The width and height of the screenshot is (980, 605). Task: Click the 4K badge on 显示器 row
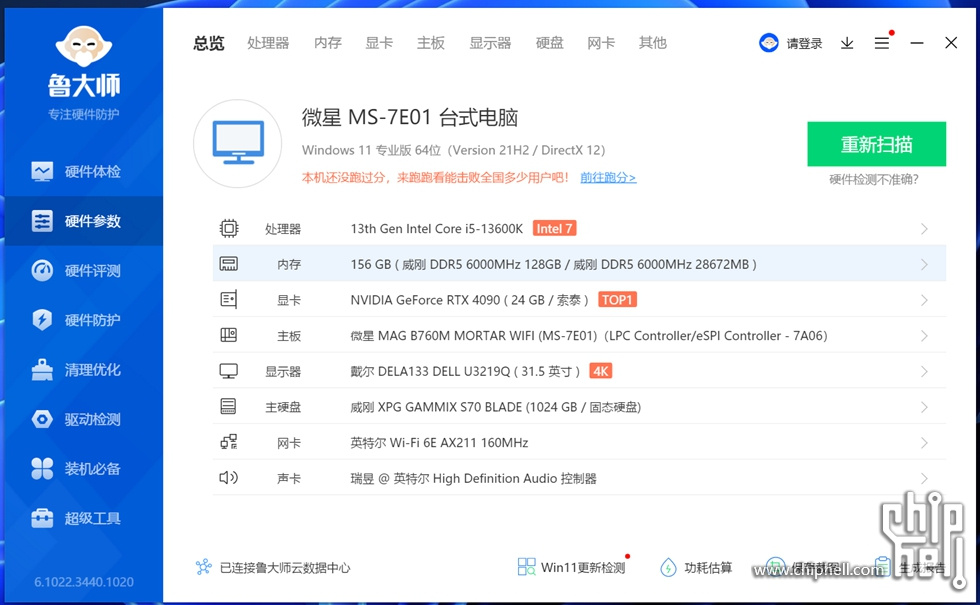click(601, 371)
